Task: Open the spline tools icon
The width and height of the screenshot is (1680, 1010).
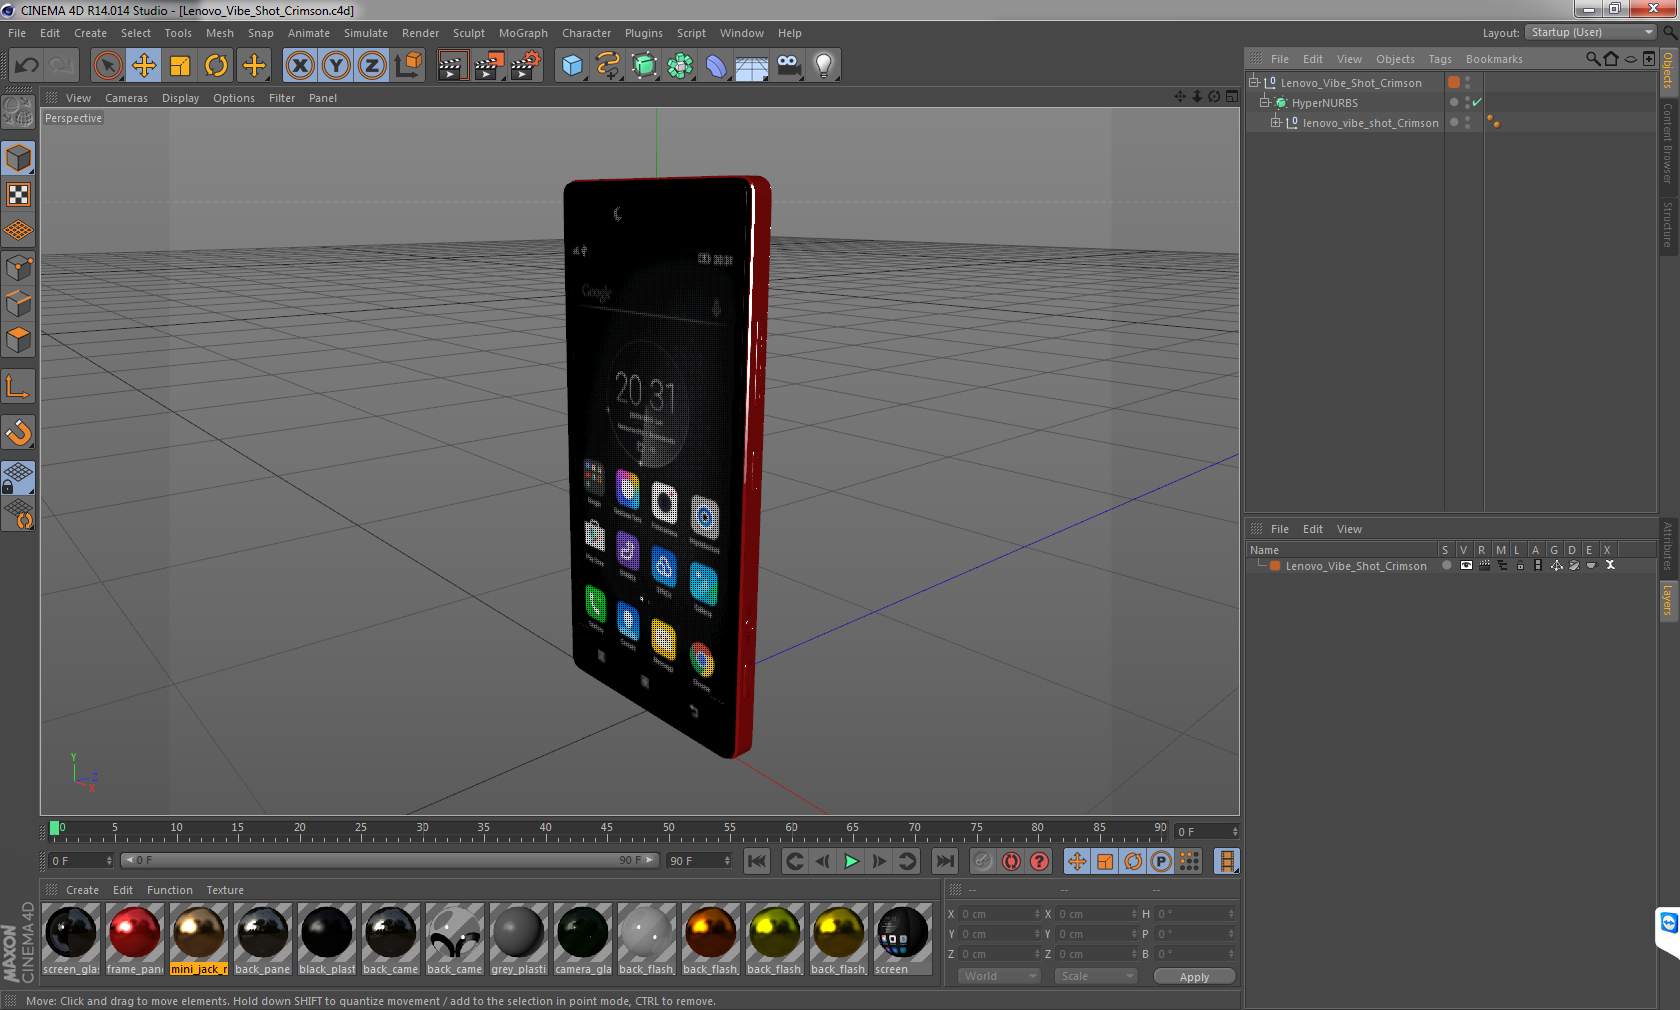Action: coord(608,66)
